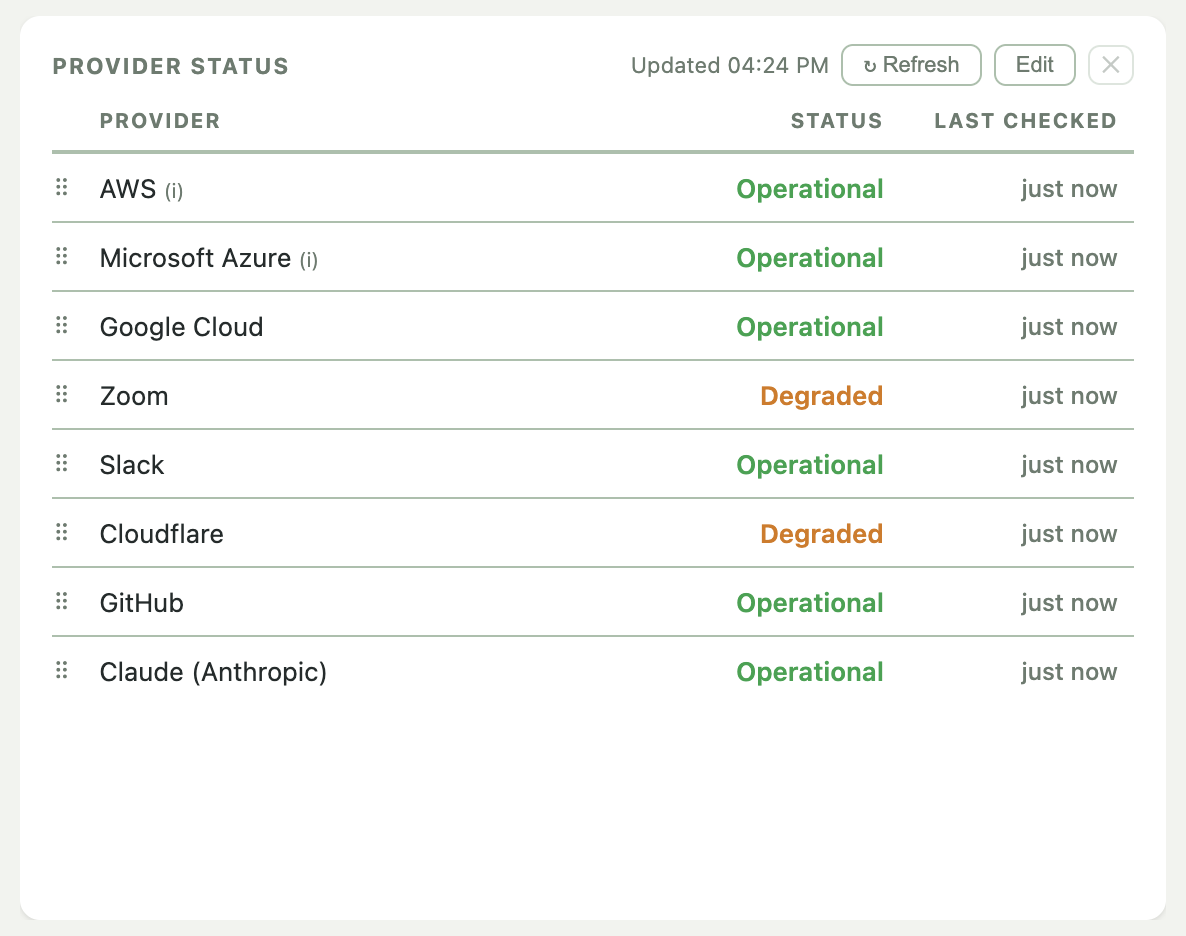Viewport: 1186px width, 936px height.
Task: Click 'just now' in the Google Cloud row
Action: click(x=1069, y=327)
